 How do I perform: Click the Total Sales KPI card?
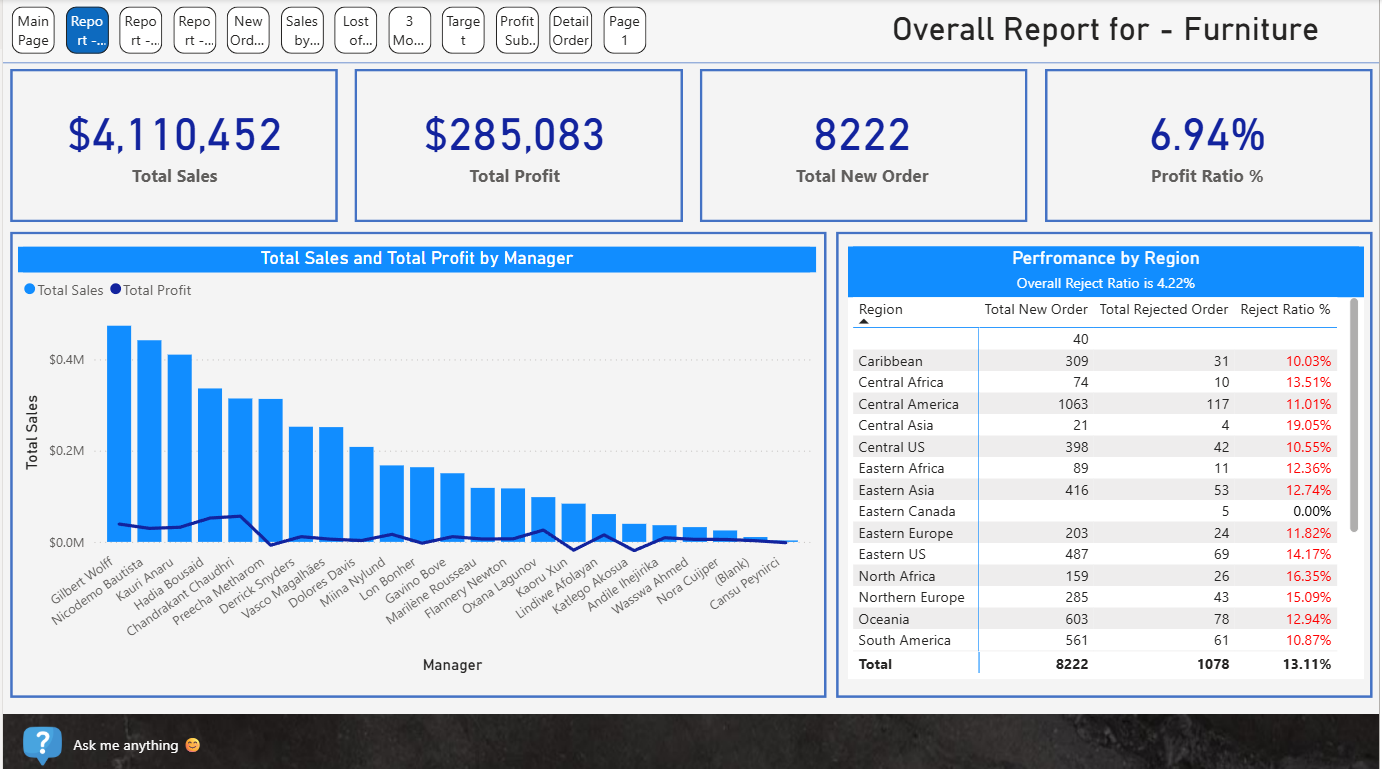click(x=173, y=145)
